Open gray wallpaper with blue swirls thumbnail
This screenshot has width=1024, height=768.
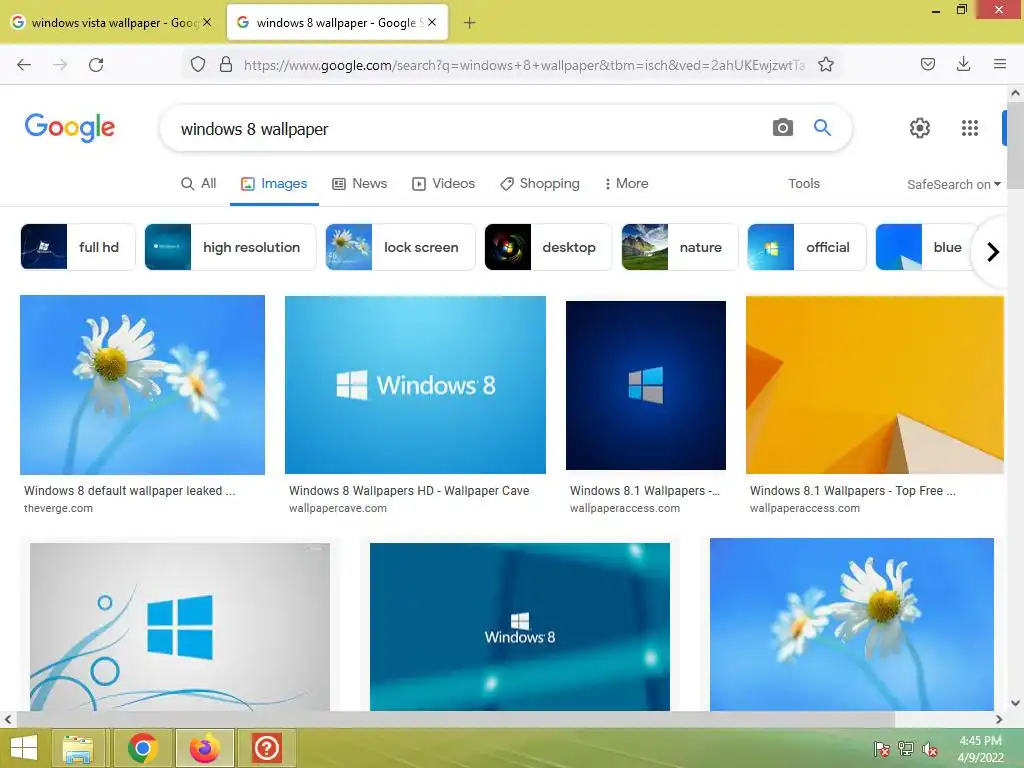coord(180,627)
